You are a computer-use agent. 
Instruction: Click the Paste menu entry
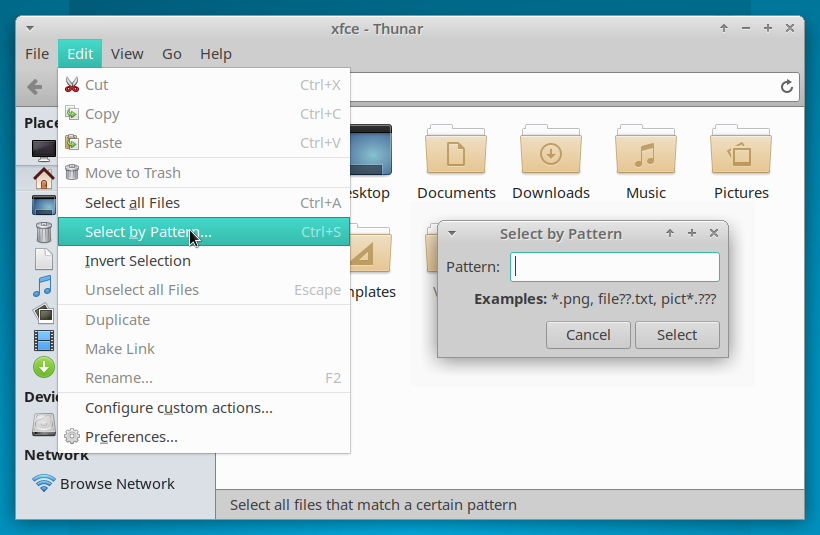point(204,143)
